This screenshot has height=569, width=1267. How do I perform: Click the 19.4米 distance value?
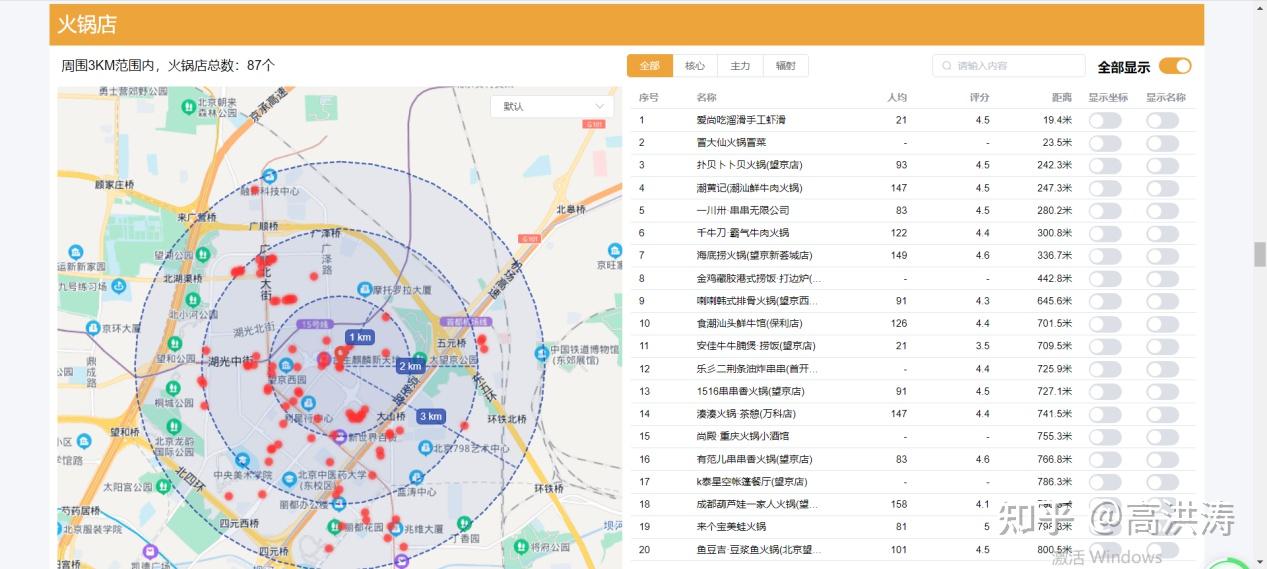click(1058, 120)
